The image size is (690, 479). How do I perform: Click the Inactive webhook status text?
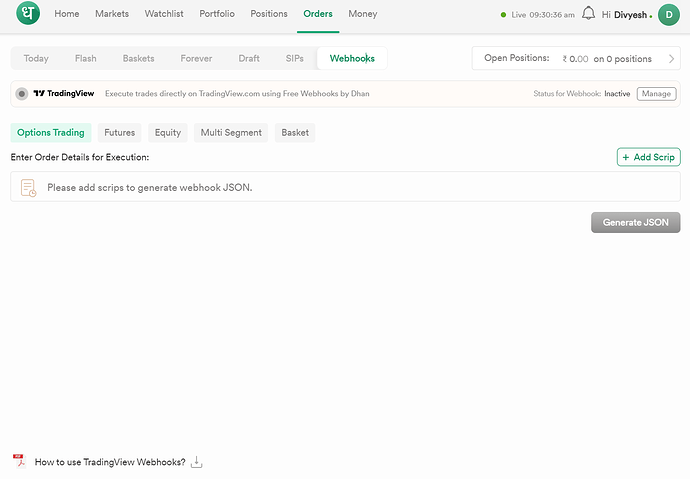617,94
